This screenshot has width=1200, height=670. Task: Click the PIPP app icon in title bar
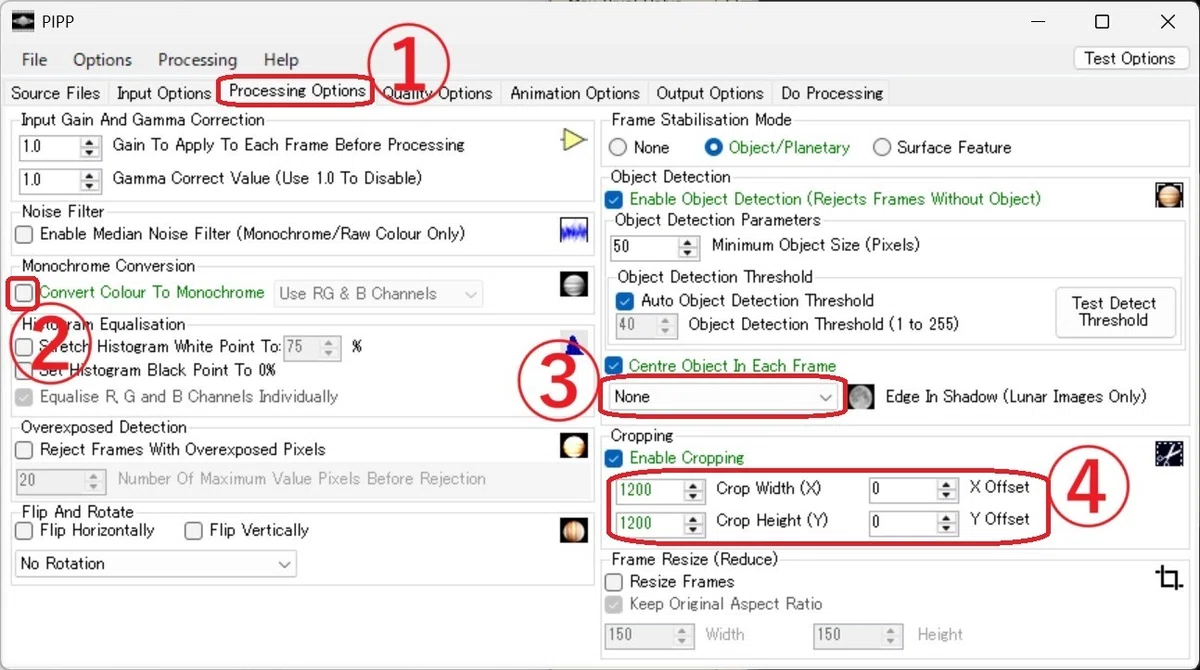(25, 21)
